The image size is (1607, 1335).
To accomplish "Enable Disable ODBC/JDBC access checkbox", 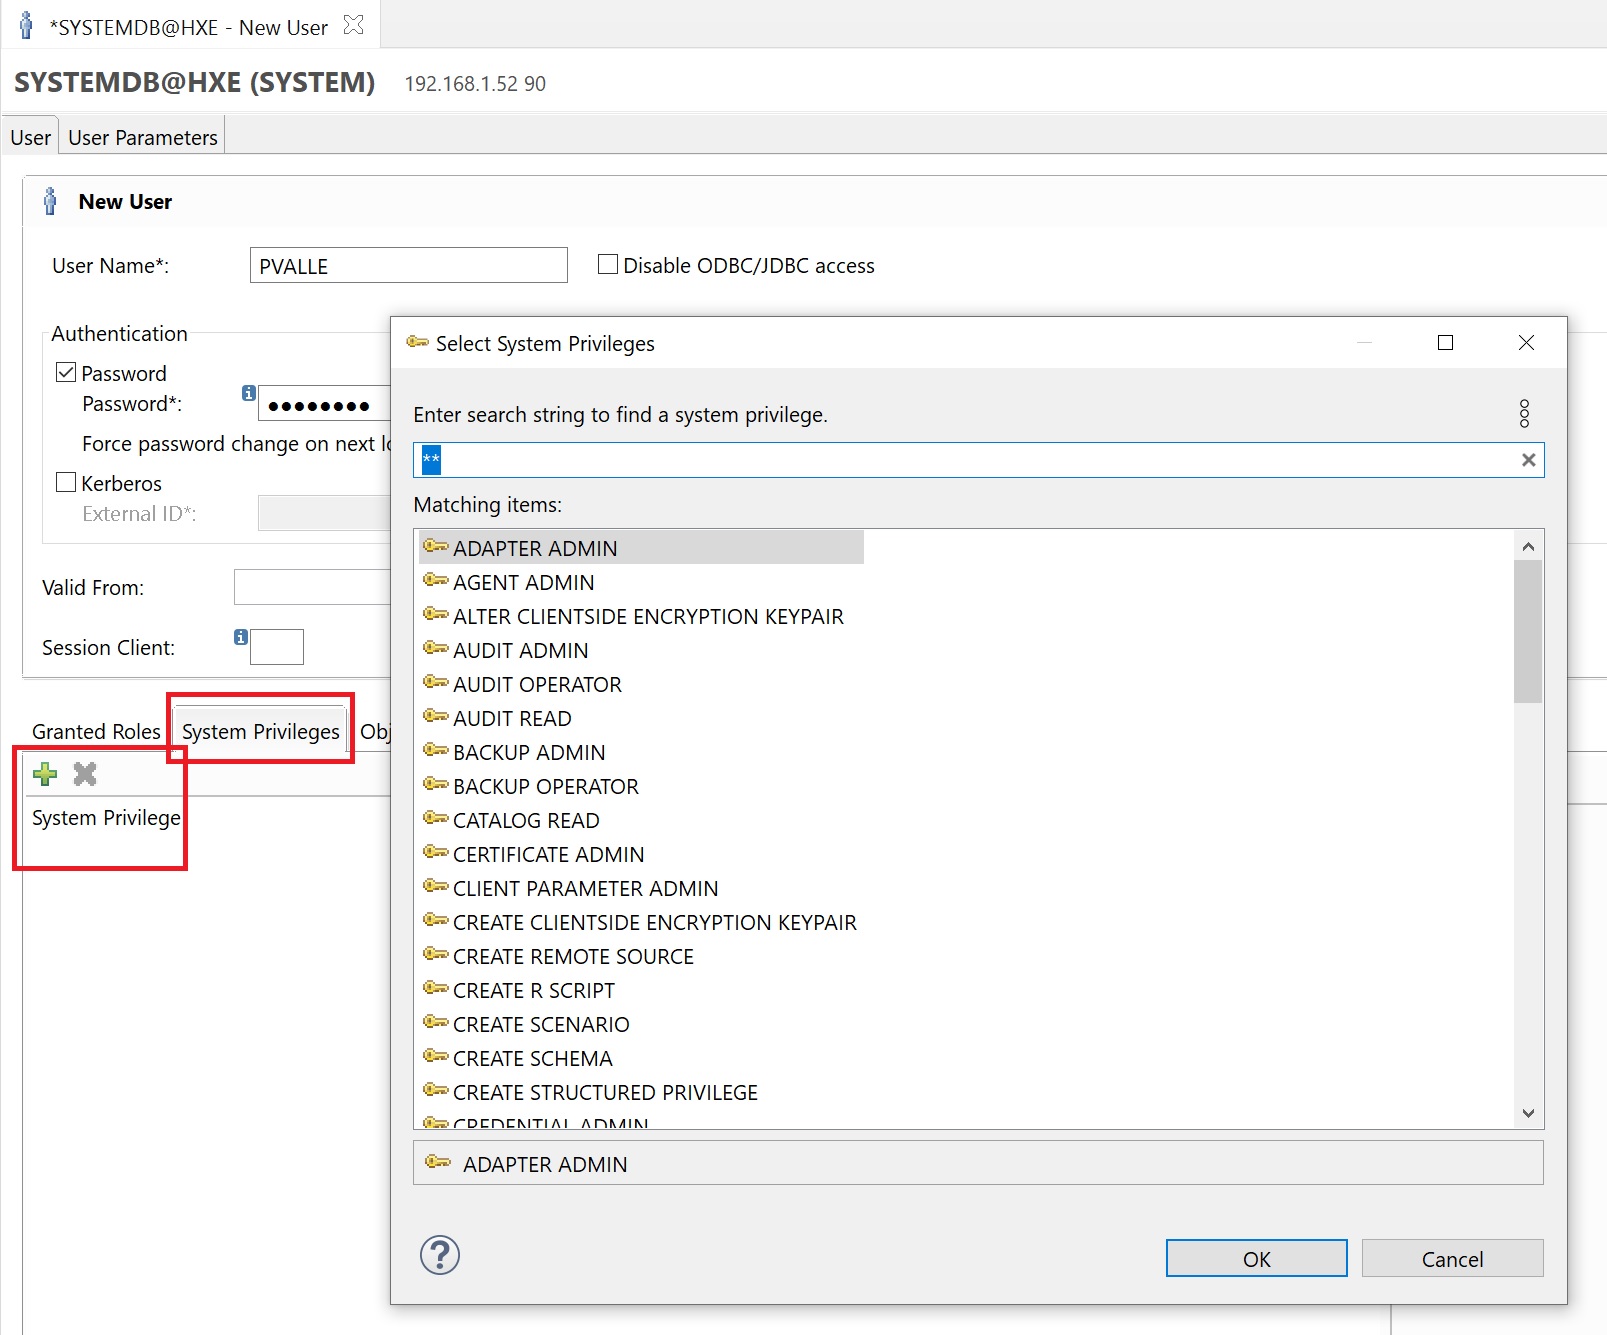I will 607,265.
